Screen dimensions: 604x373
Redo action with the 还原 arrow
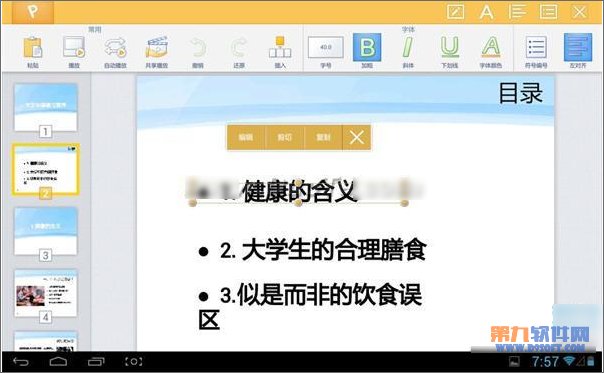click(239, 48)
